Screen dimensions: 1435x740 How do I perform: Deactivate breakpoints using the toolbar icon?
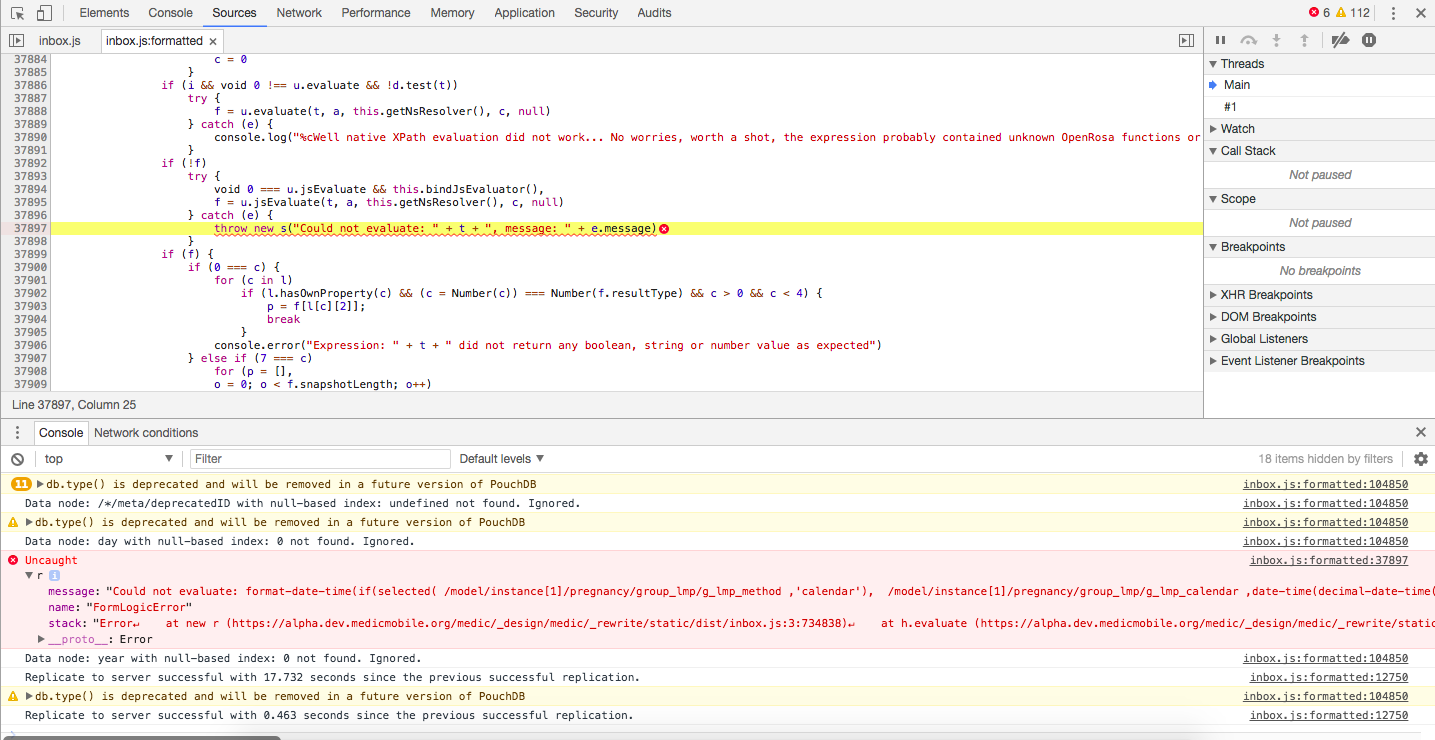click(1340, 40)
